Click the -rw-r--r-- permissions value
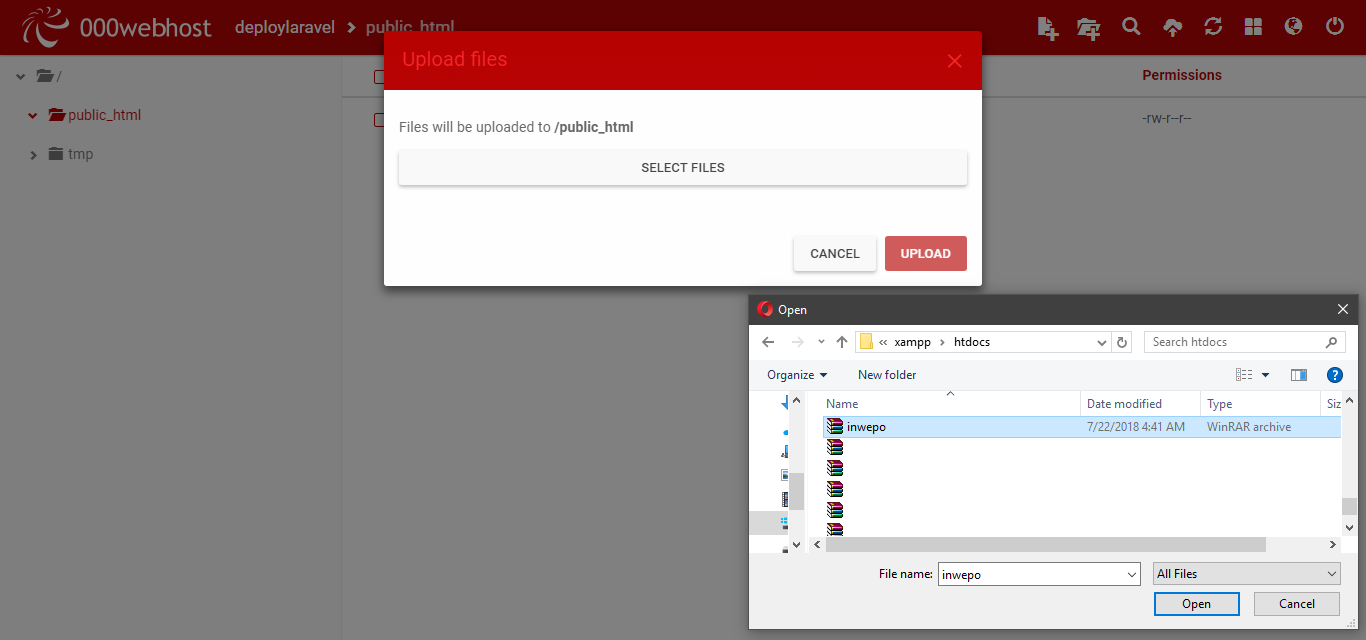Viewport: 1366px width, 640px height. click(1167, 119)
